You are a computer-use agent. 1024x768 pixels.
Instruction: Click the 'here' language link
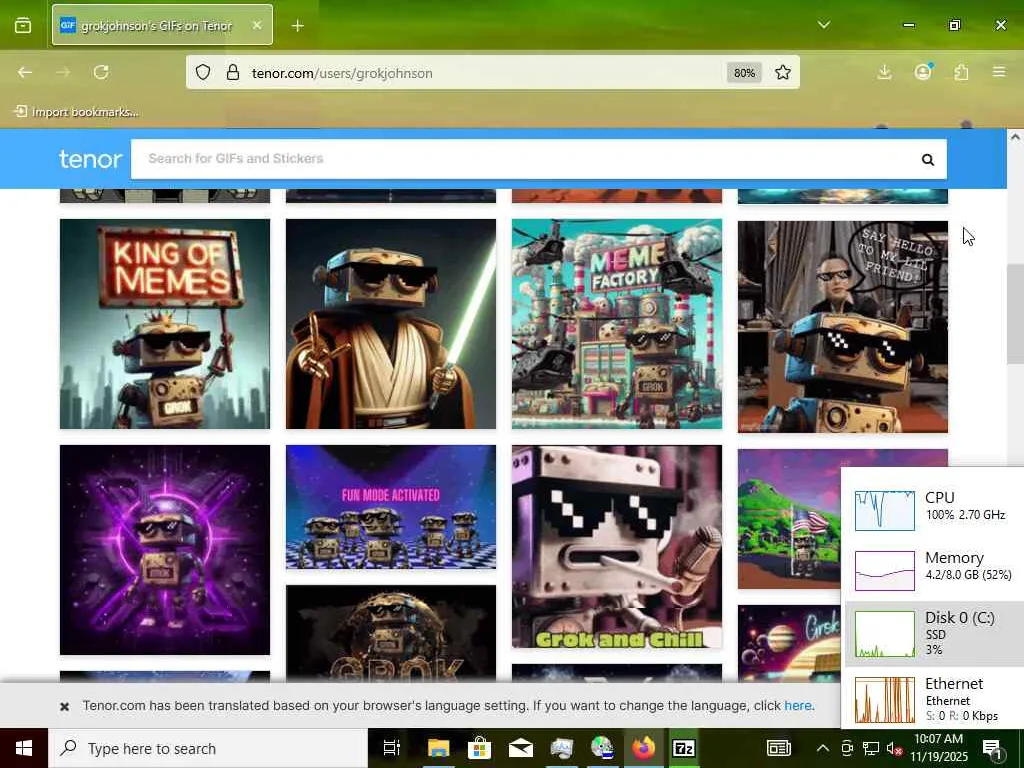tap(798, 705)
